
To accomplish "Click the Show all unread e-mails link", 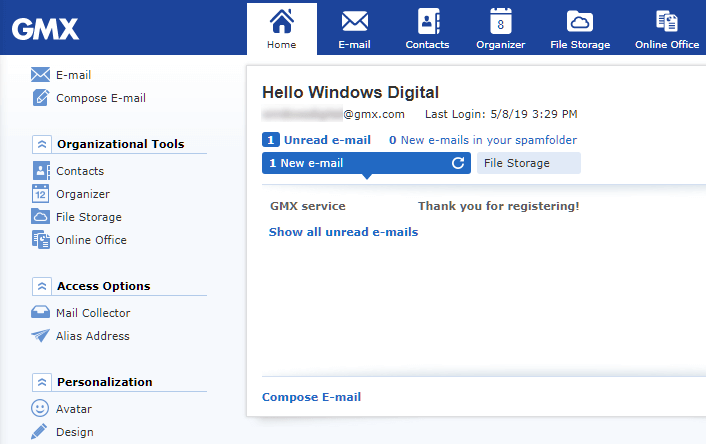I will pyautogui.click(x=343, y=232).
